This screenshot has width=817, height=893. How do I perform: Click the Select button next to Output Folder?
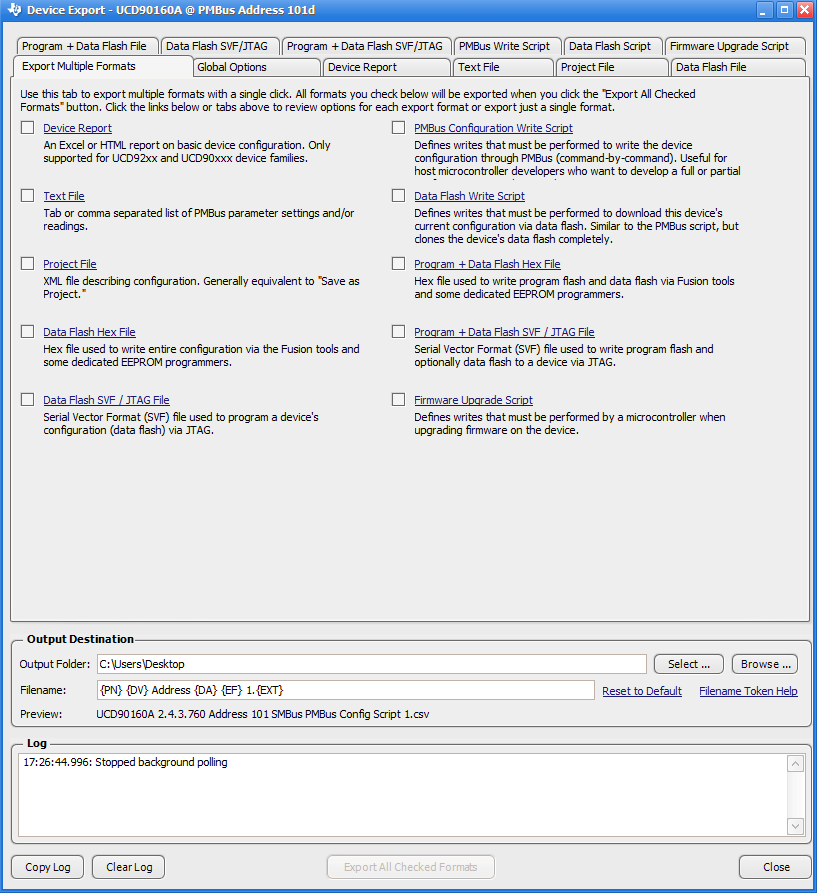pyautogui.click(x=688, y=663)
